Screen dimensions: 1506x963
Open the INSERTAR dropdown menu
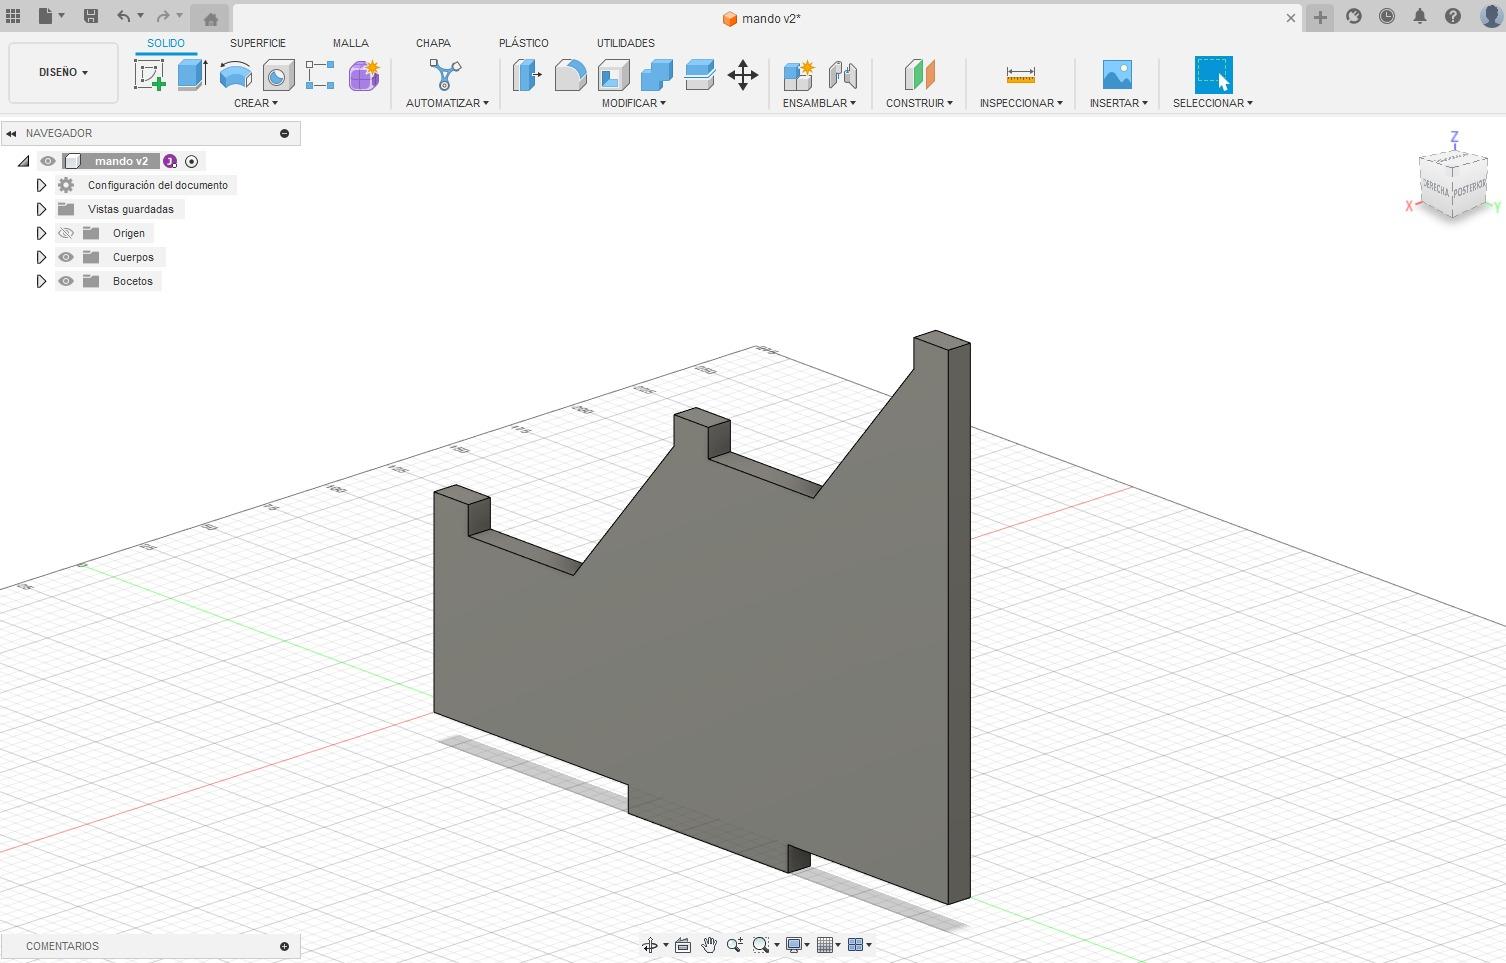pyautogui.click(x=1118, y=103)
